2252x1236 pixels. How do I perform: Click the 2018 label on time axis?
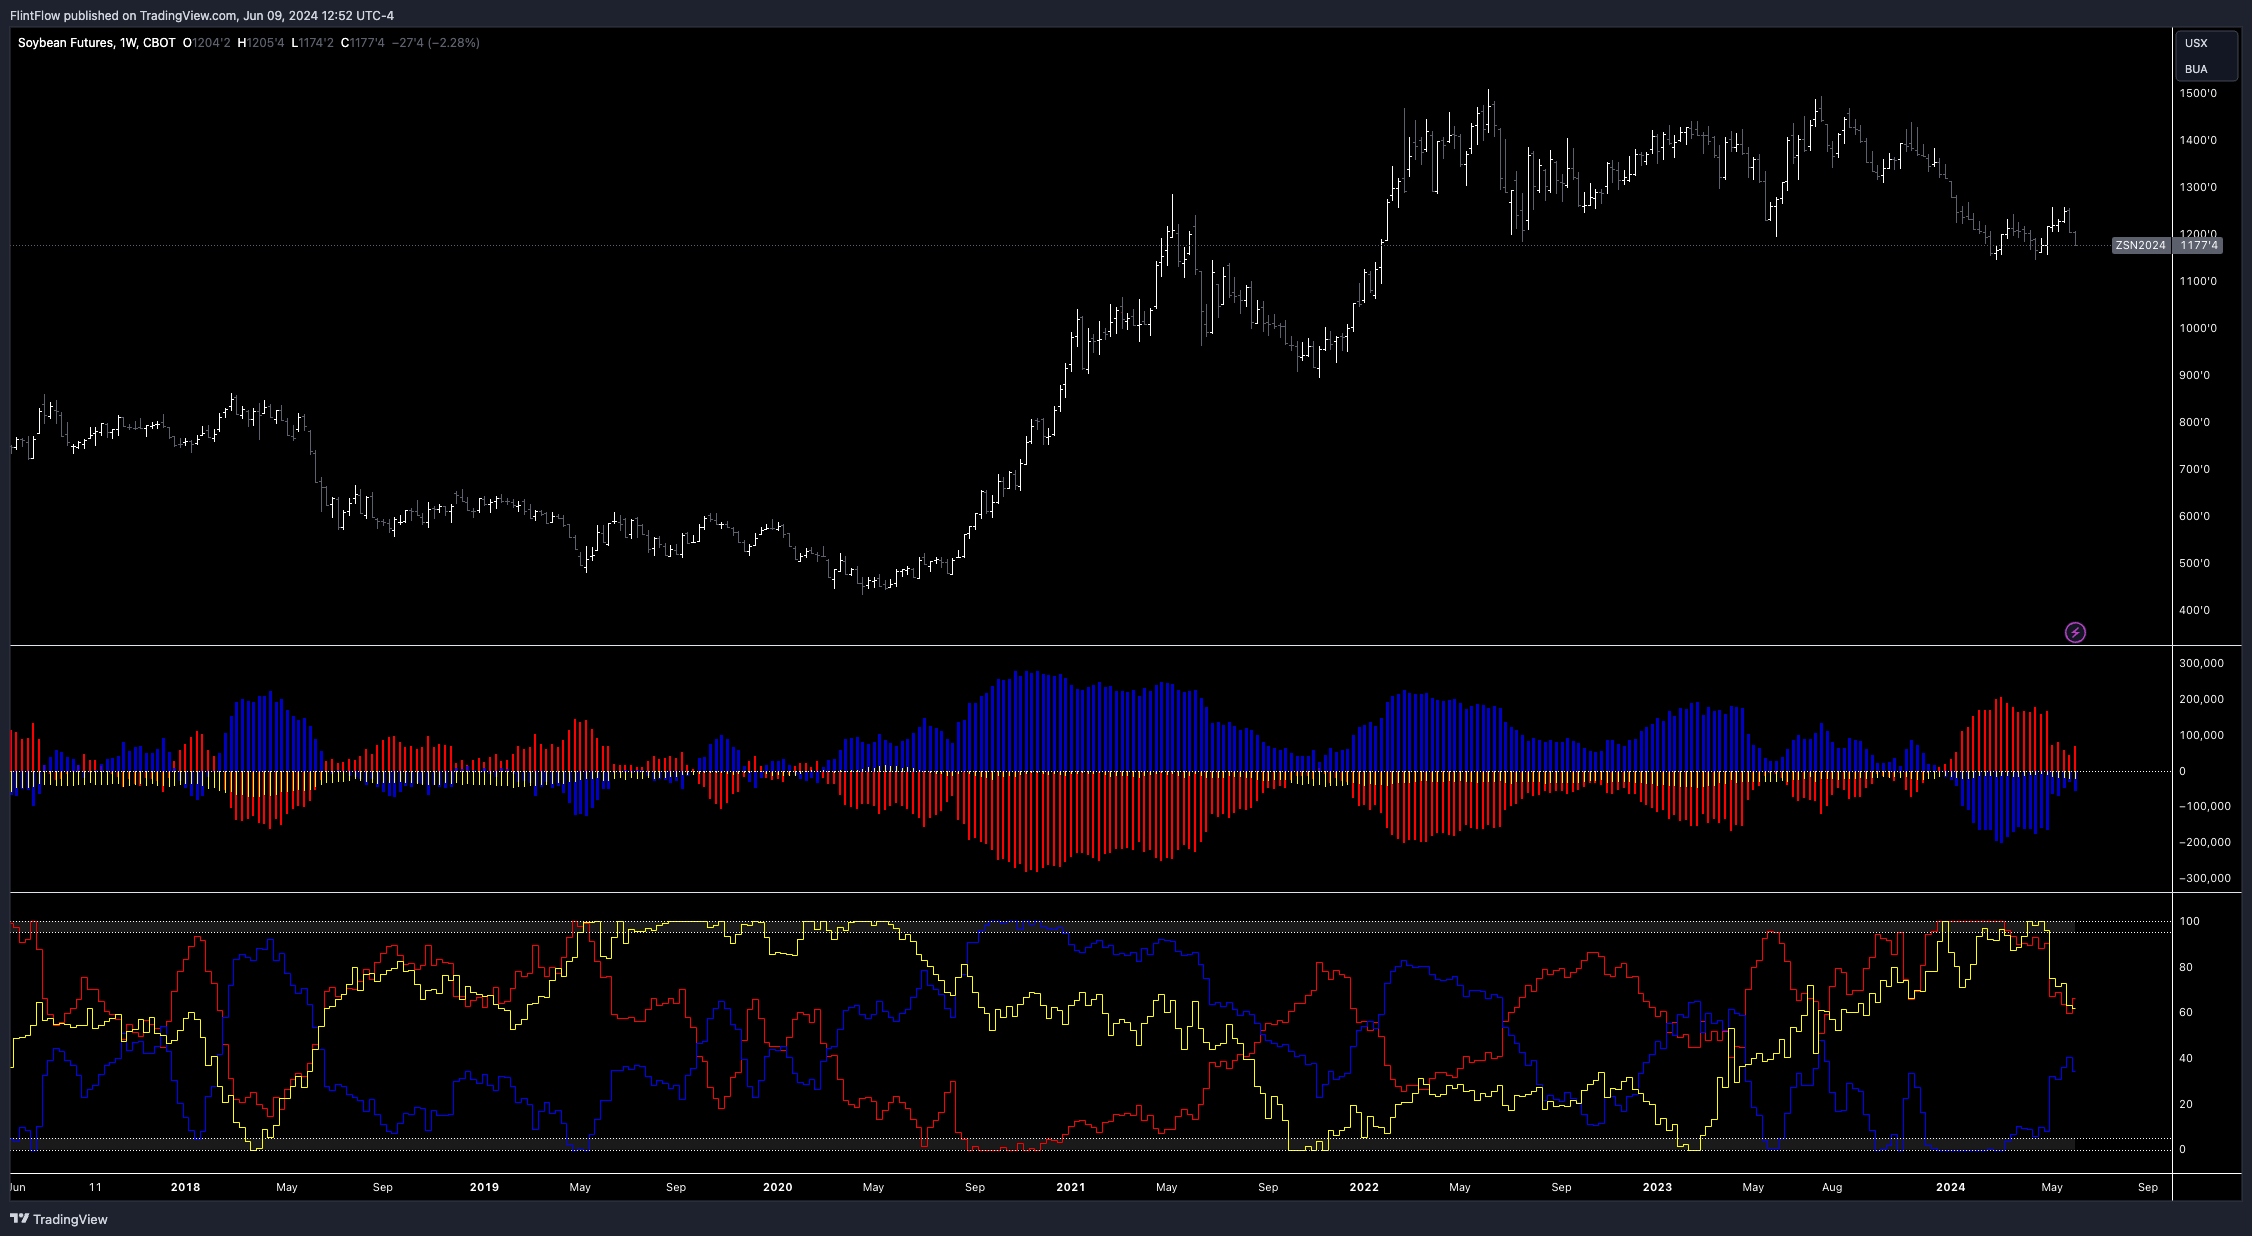[x=185, y=1187]
